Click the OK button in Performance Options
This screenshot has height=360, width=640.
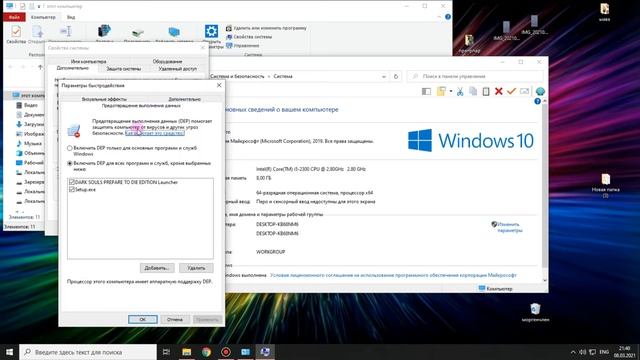[142, 319]
